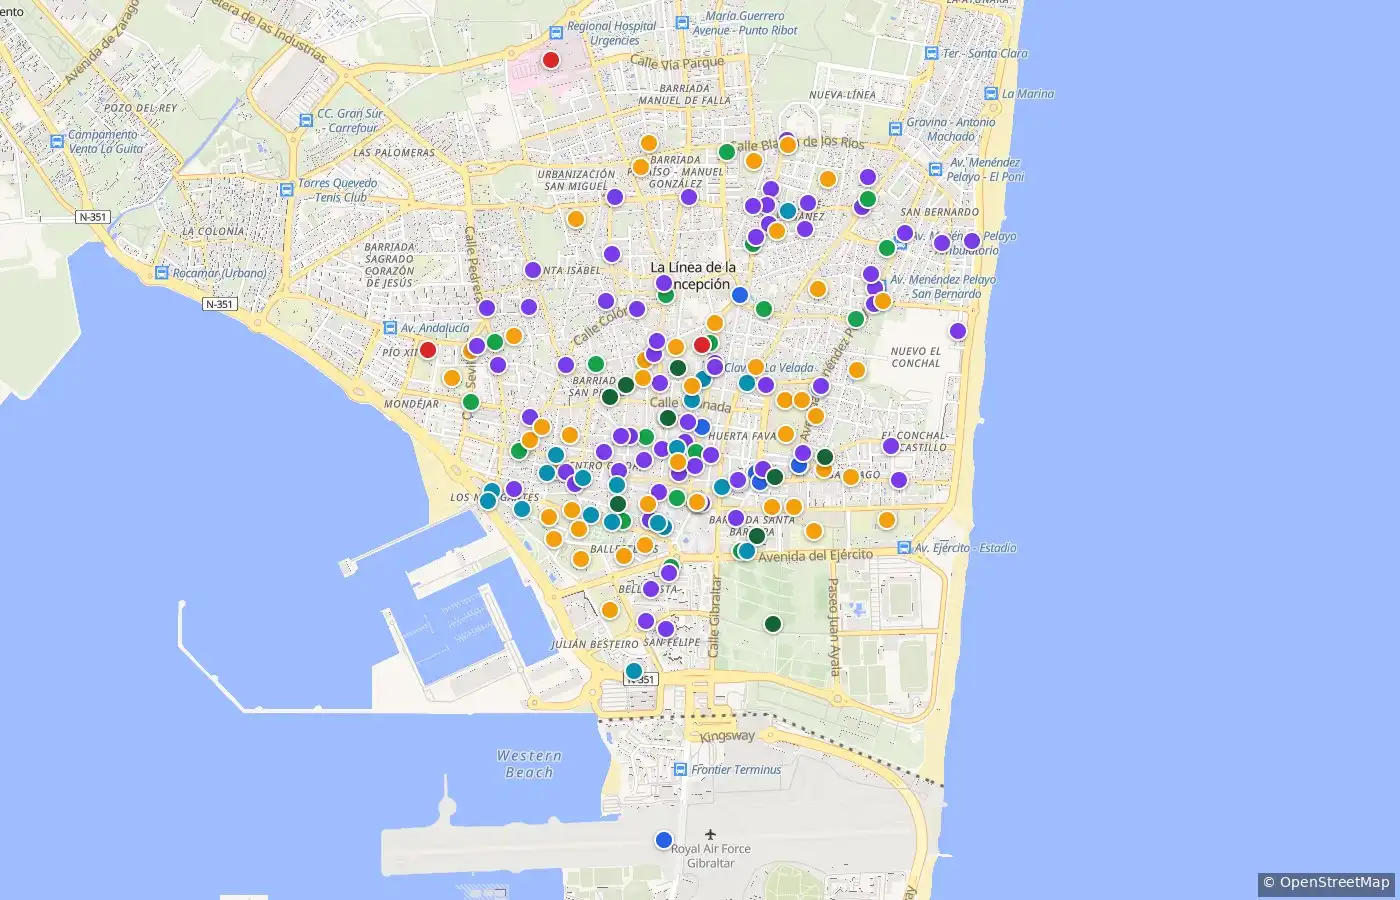Select the Rocamar (Urbano) bus stop icon
1400x900 pixels.
(x=161, y=273)
